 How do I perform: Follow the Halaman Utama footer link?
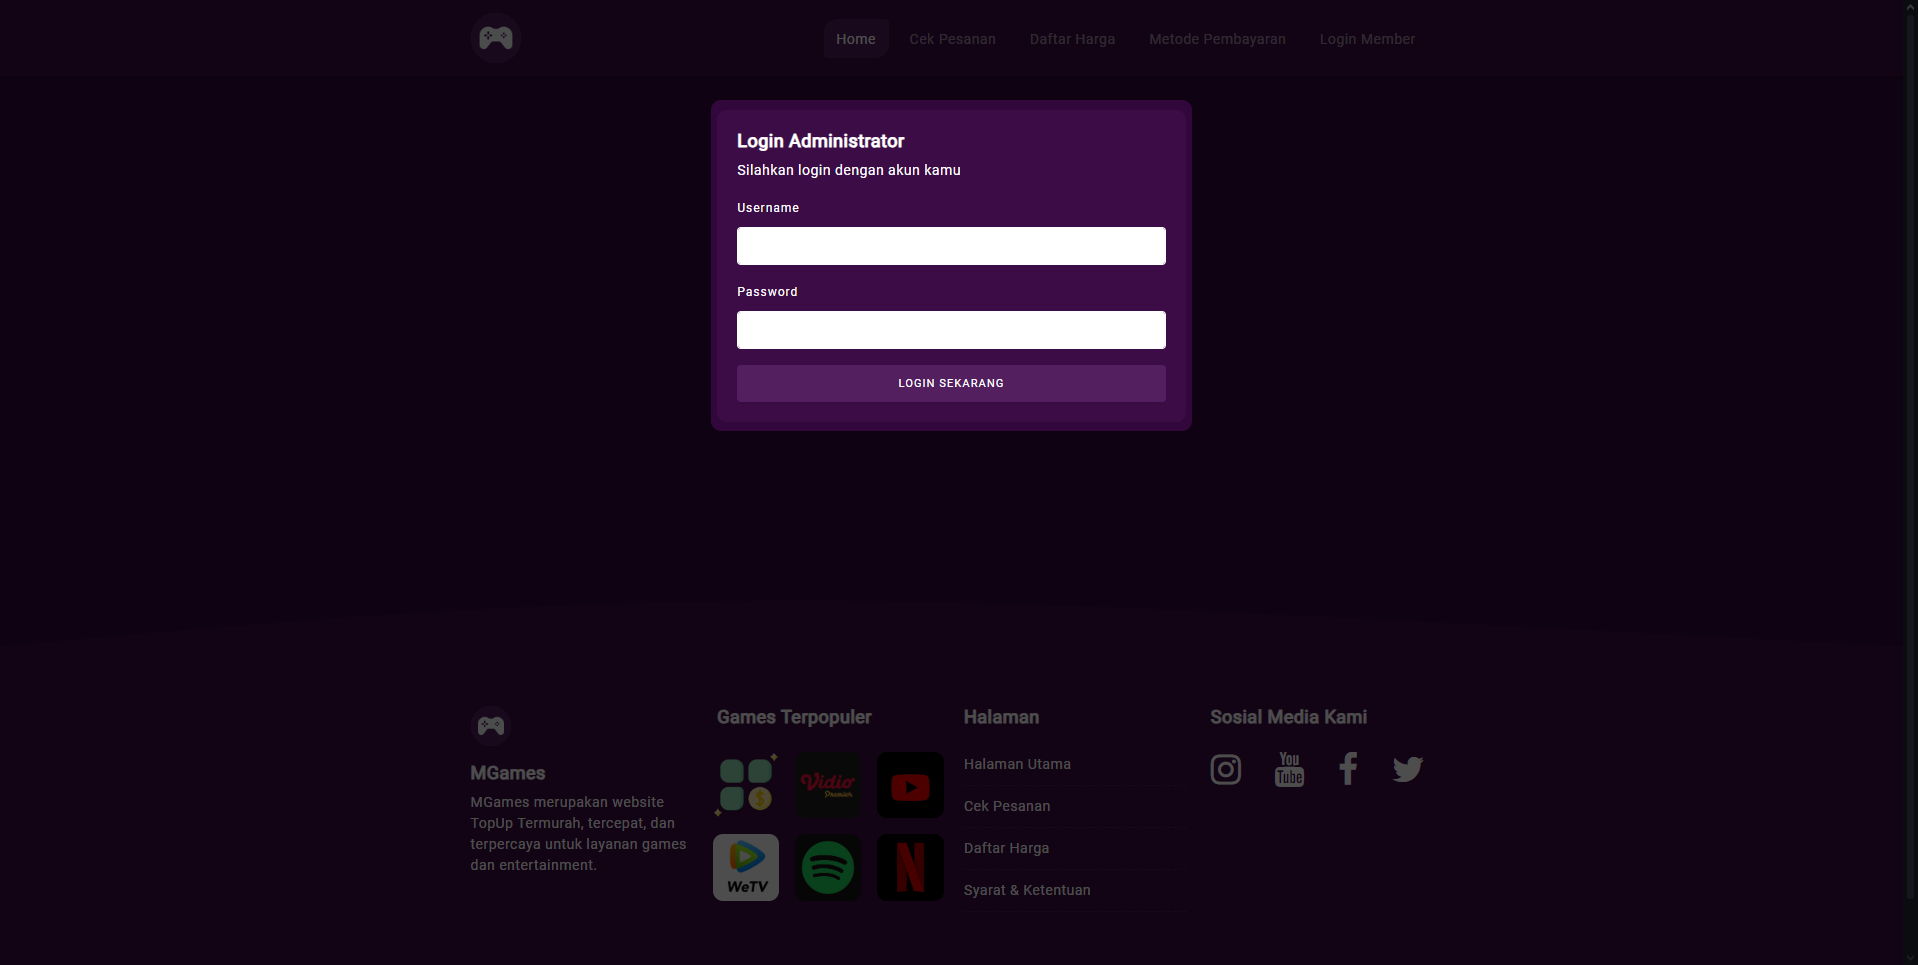(x=1017, y=764)
